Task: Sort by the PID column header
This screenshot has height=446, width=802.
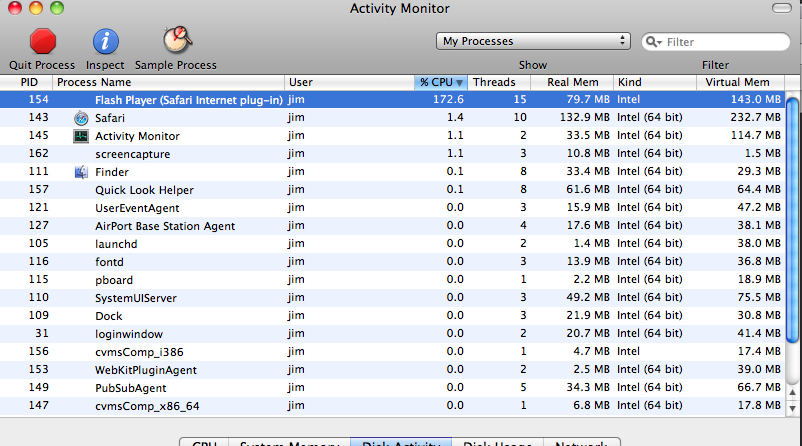Action: 26,82
